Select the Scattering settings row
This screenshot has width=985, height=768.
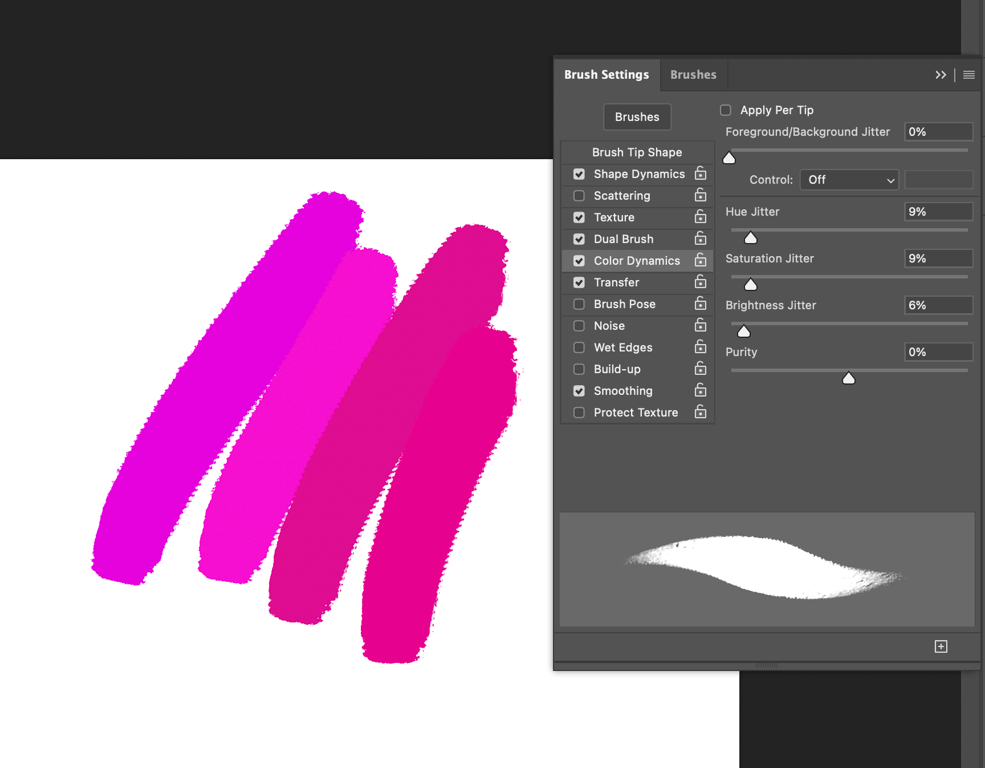click(x=637, y=196)
